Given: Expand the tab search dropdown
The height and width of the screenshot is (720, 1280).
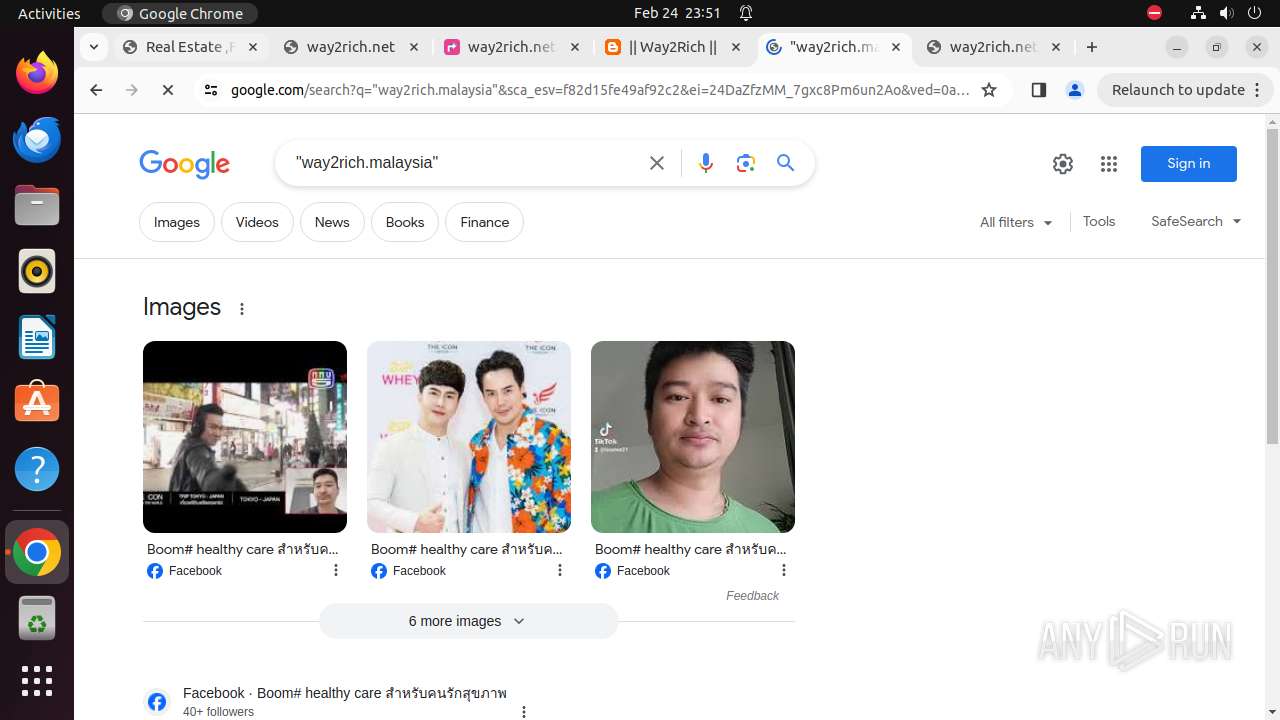Looking at the screenshot, I should pyautogui.click(x=93, y=47).
